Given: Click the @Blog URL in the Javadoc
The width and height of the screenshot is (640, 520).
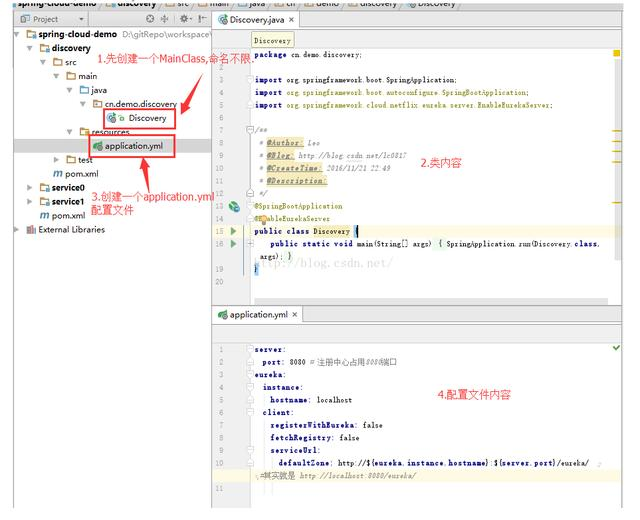Looking at the screenshot, I should pos(352,156).
